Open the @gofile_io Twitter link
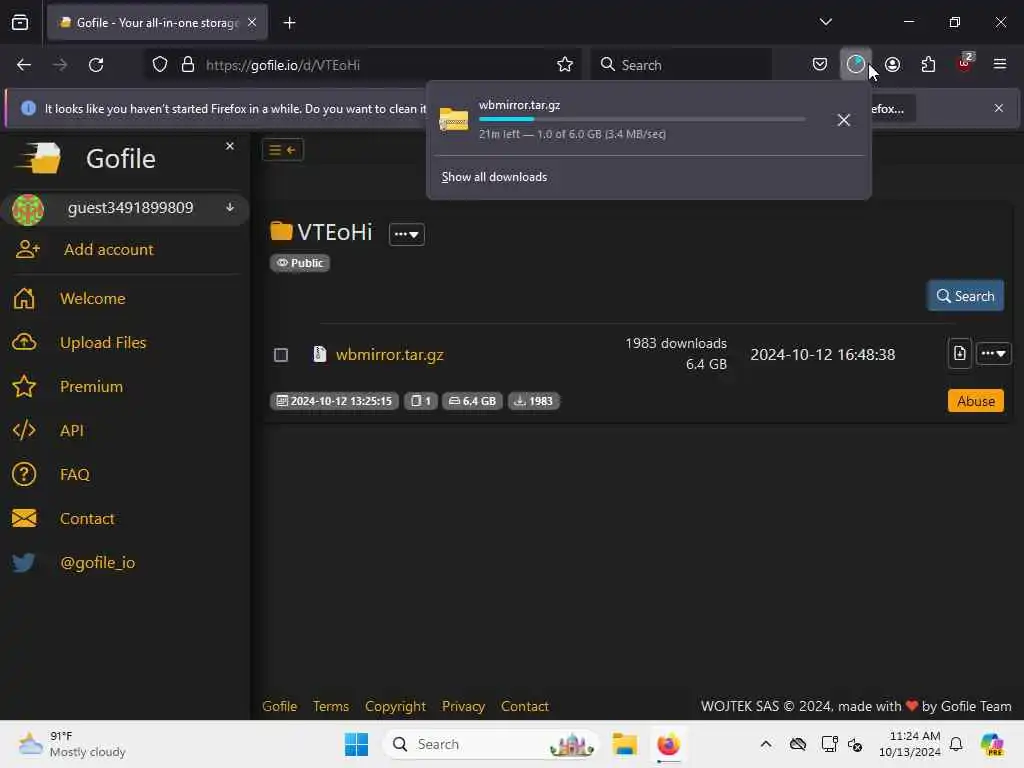 97,562
